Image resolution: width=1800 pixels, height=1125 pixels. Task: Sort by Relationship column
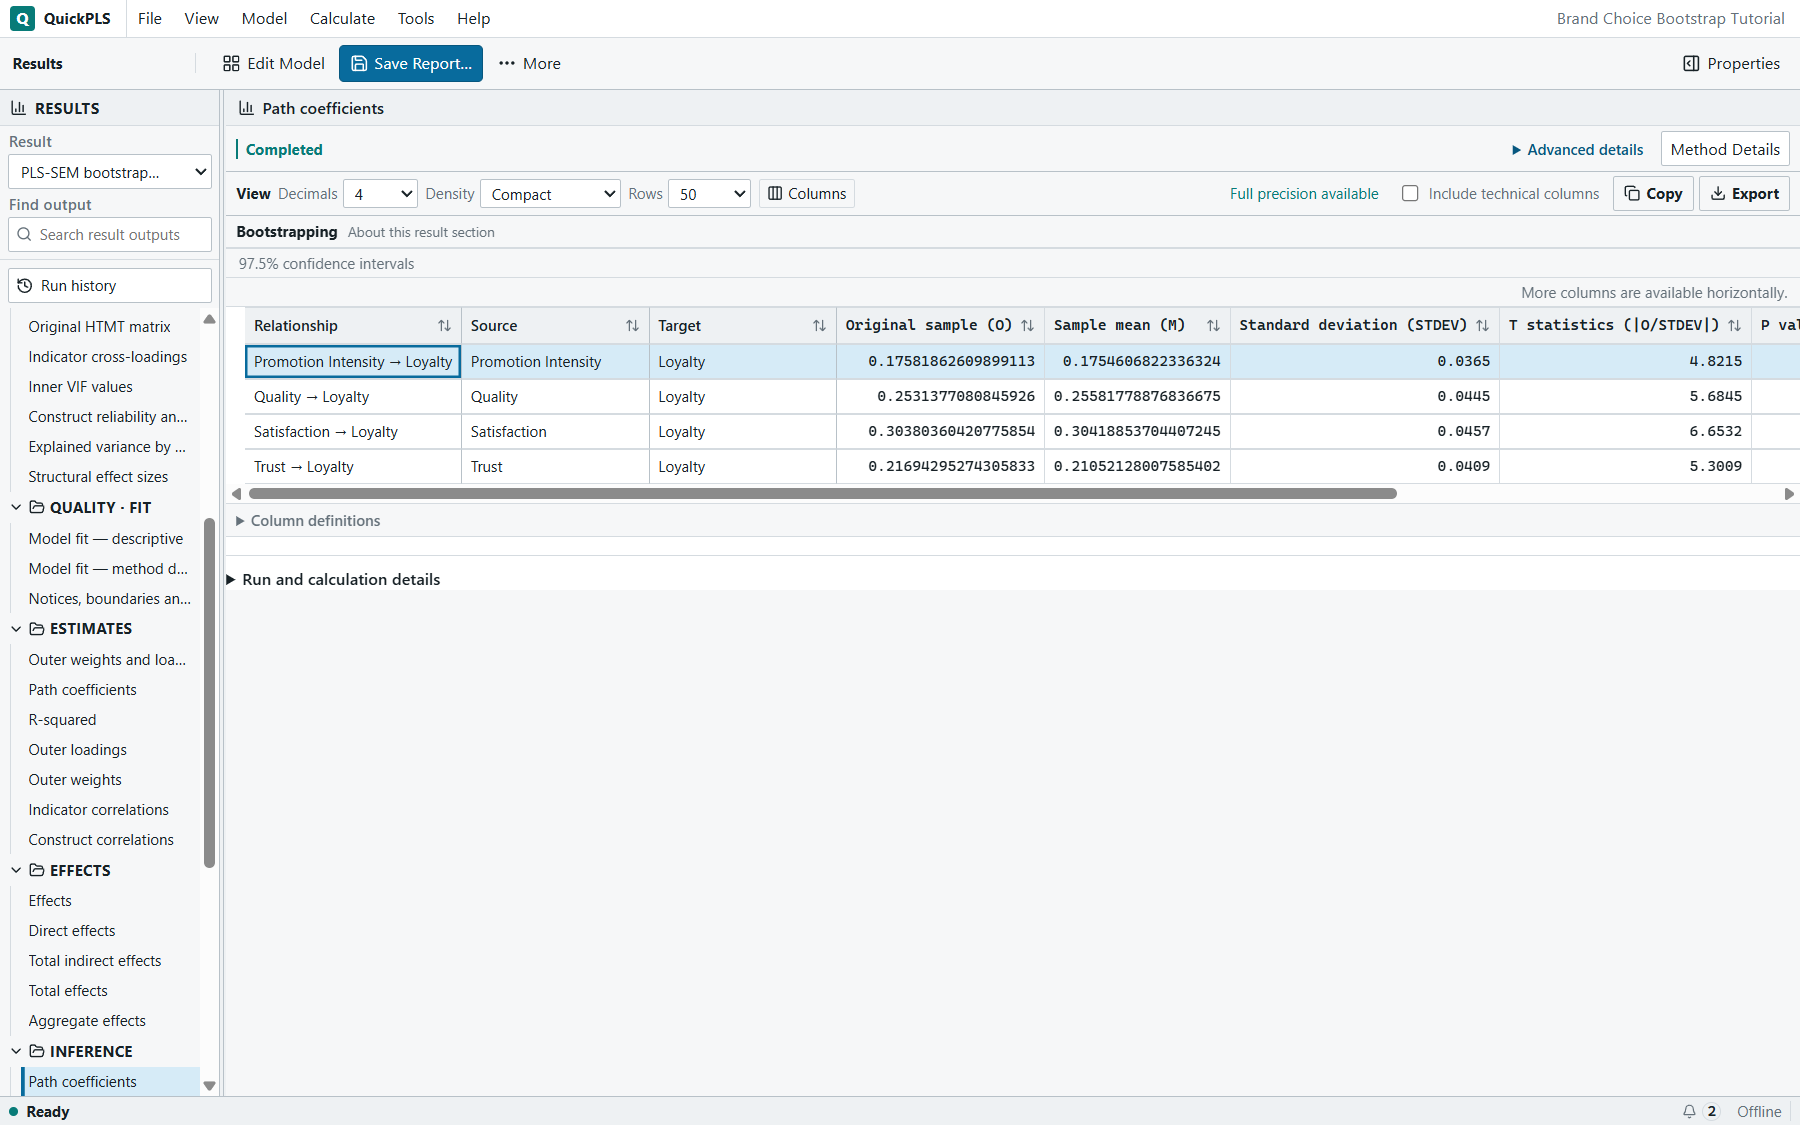pyautogui.click(x=444, y=325)
